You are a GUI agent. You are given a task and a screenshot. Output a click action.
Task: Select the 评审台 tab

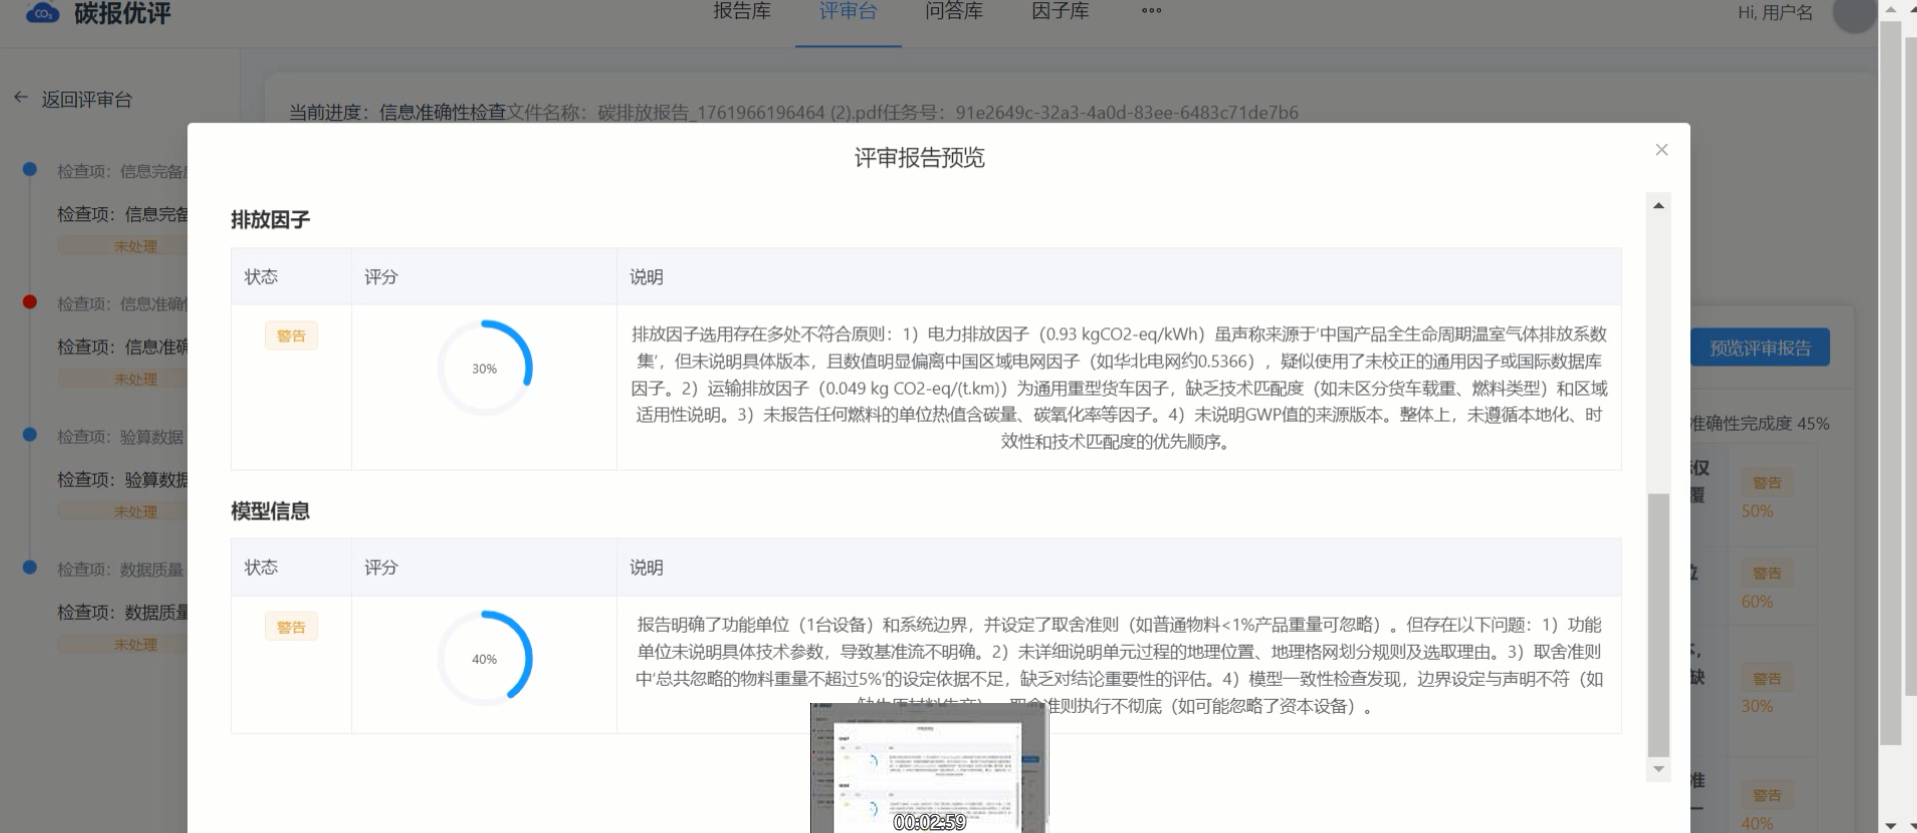[847, 12]
